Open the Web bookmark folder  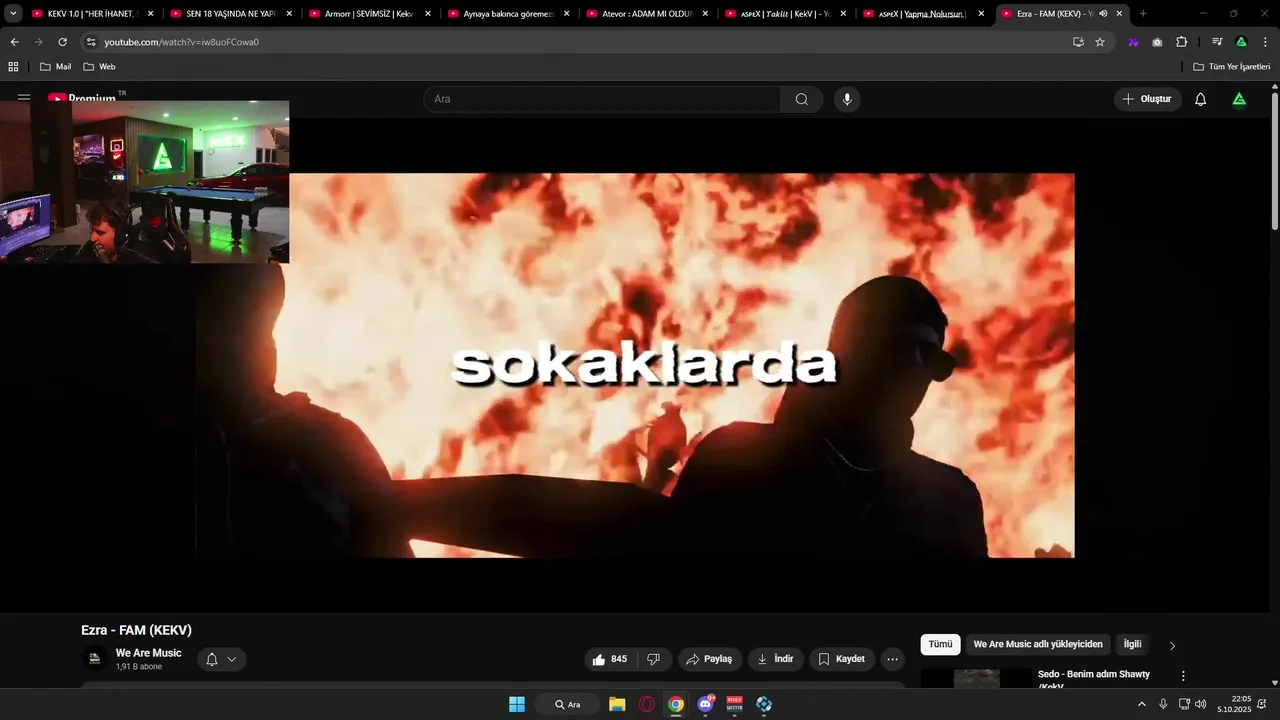click(99, 66)
